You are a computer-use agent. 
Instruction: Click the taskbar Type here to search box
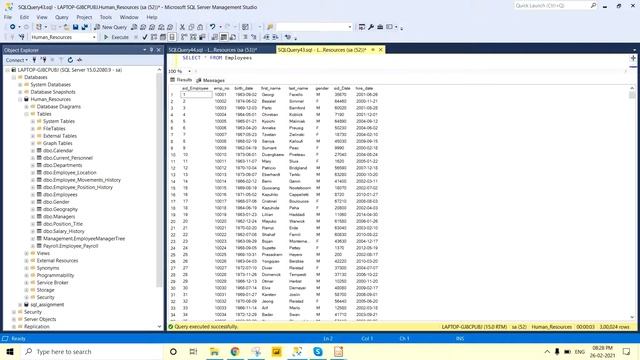tap(91, 351)
